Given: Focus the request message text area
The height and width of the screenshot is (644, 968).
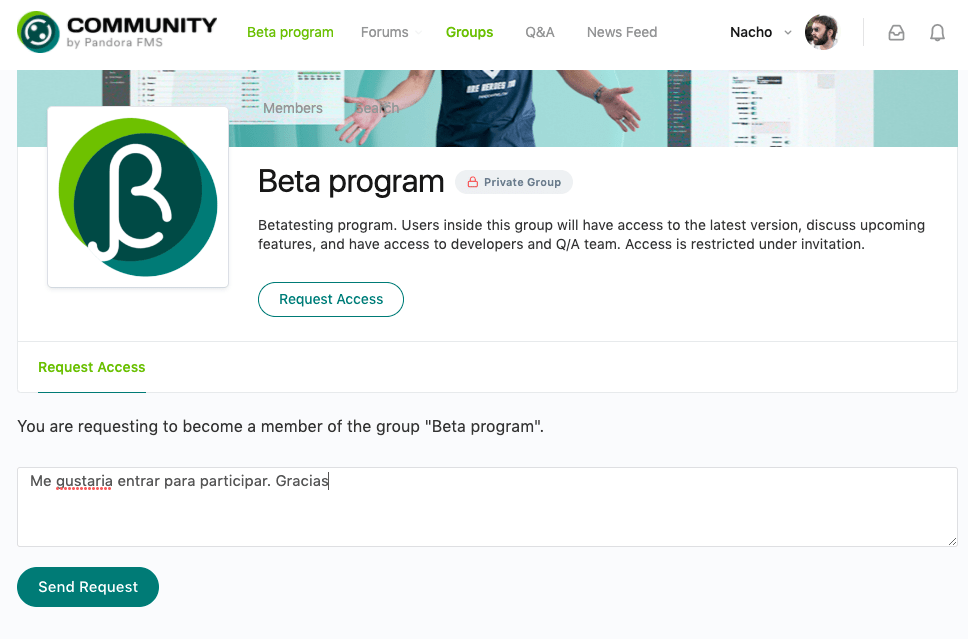Looking at the screenshot, I should pos(487,507).
